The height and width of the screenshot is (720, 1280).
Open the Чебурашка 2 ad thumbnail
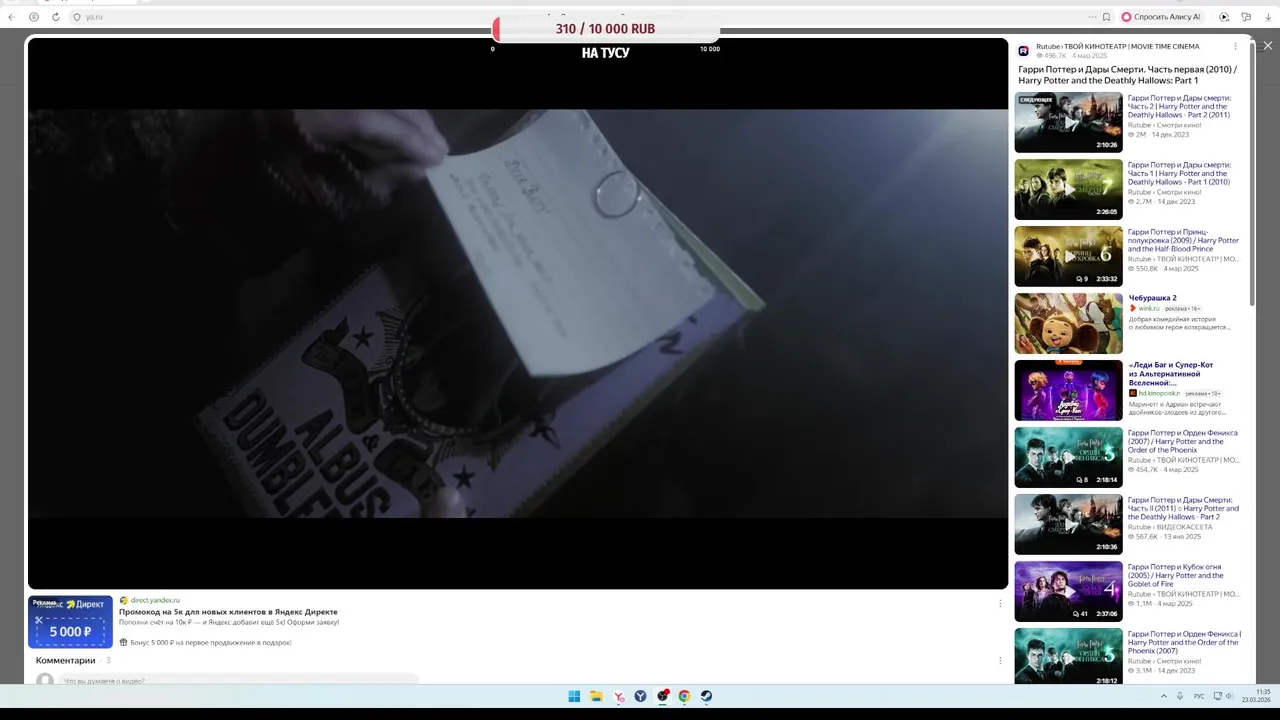click(x=1068, y=323)
